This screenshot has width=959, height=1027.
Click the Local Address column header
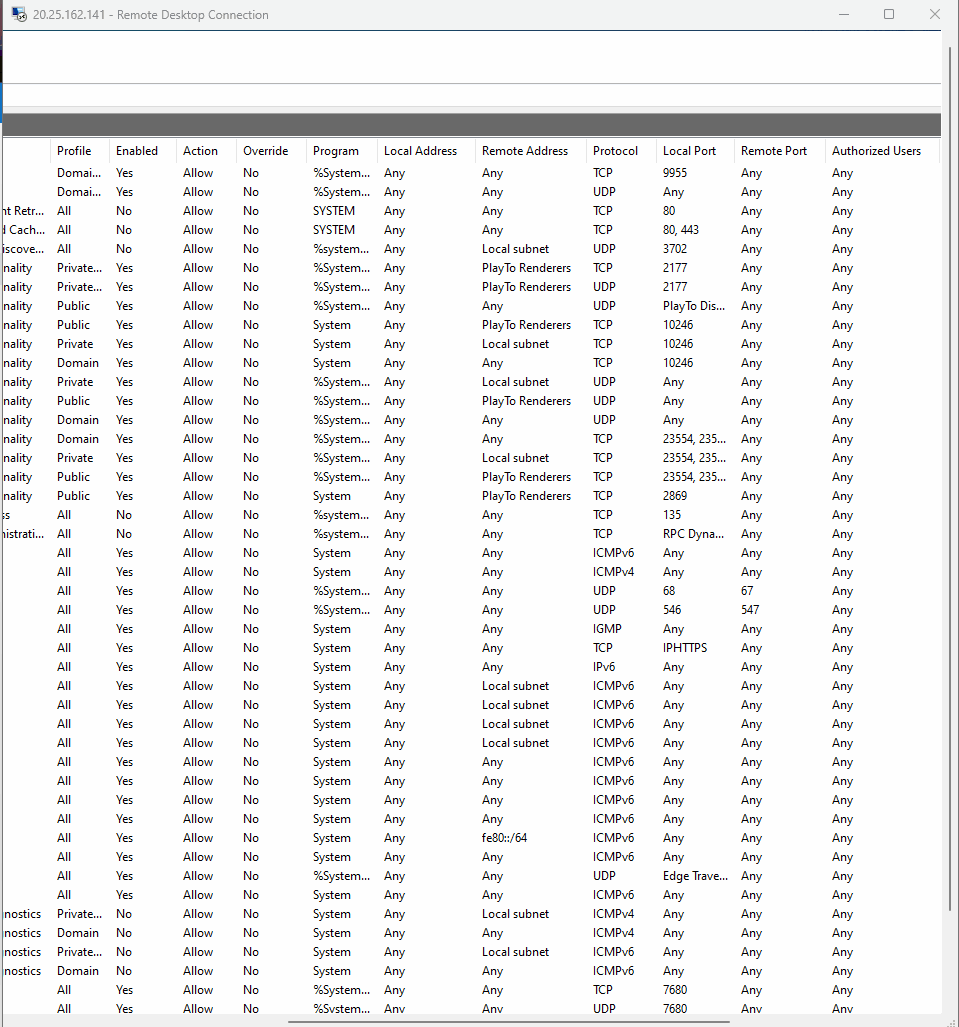click(421, 151)
